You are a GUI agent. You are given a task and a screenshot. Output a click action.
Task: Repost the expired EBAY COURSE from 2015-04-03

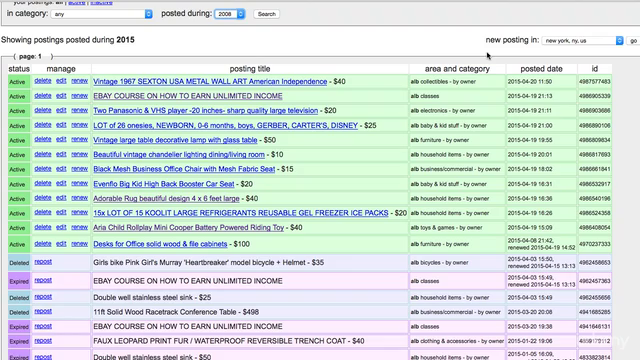click(x=43, y=280)
